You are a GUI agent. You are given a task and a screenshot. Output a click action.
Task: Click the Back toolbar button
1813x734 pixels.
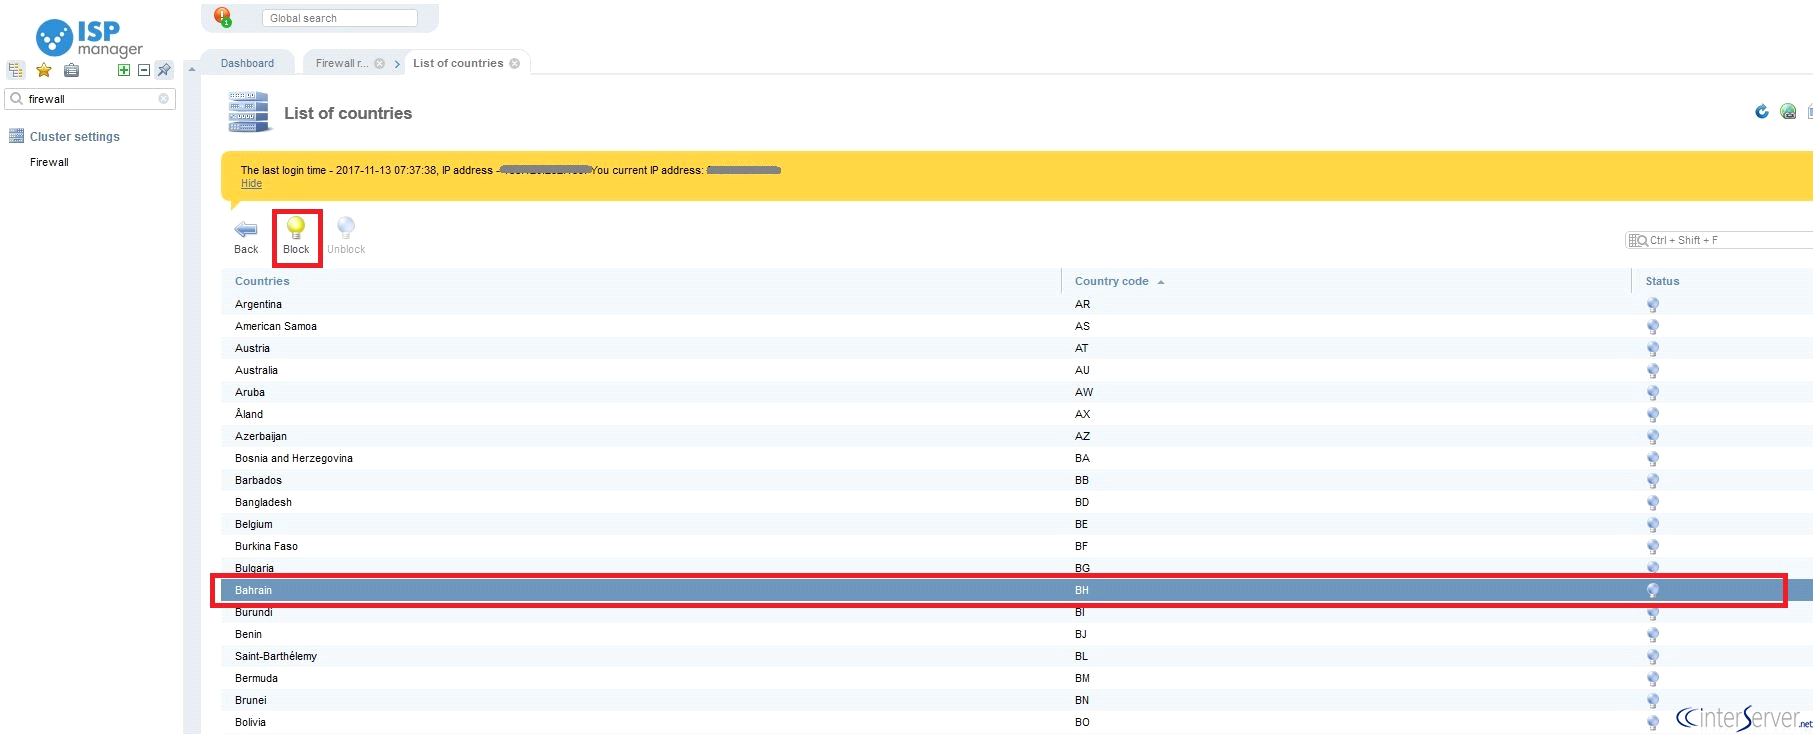[x=246, y=237]
